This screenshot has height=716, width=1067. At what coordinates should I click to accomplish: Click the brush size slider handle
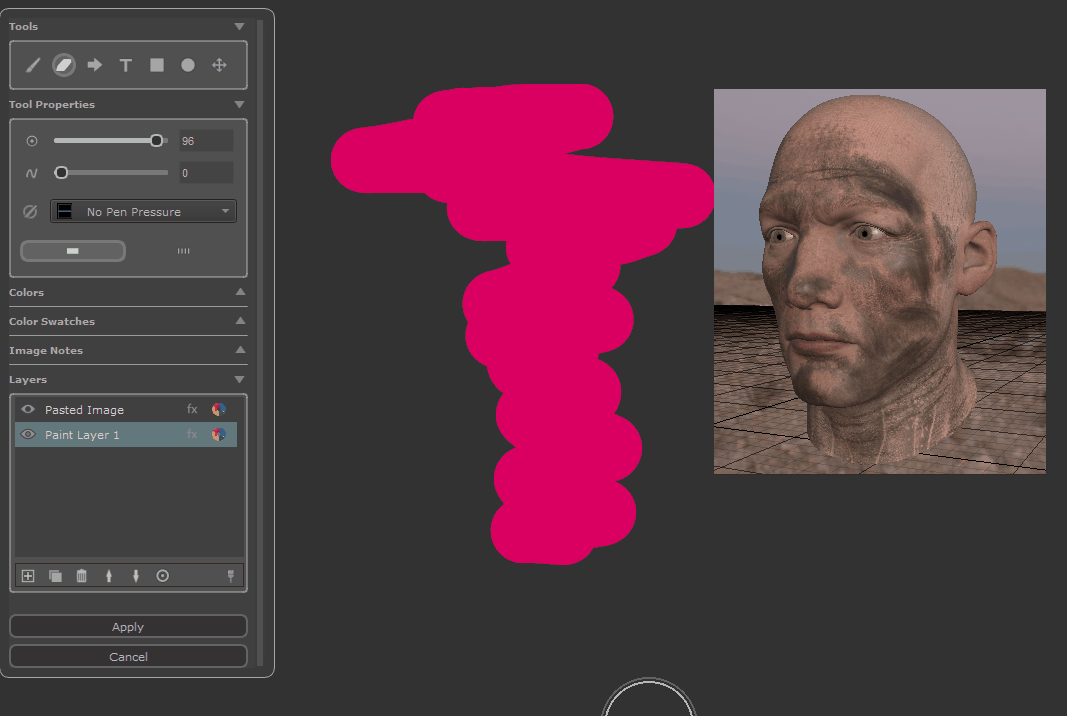pos(157,141)
